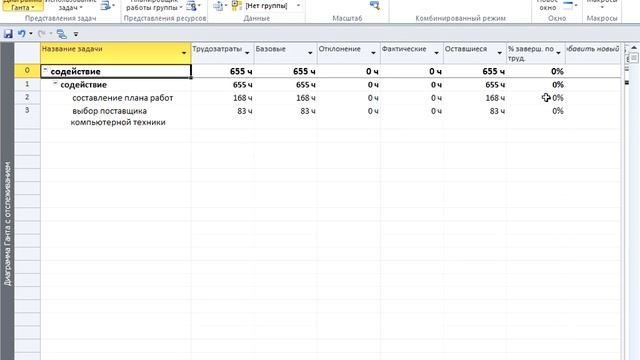Open the Оставшиеся column filter arrow
The width and height of the screenshot is (640, 360).
499,53
